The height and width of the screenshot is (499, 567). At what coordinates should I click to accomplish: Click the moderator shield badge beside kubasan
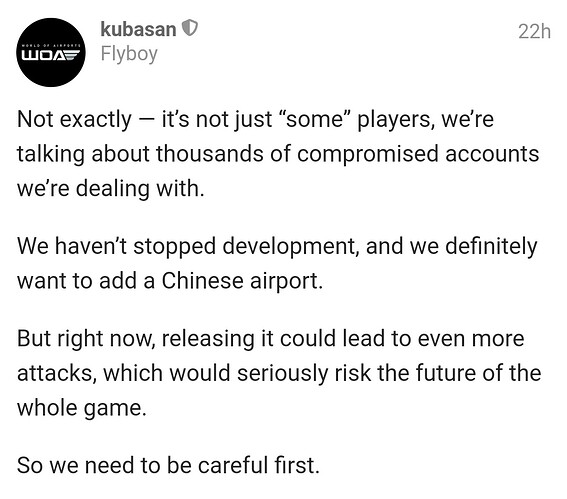tap(189, 28)
